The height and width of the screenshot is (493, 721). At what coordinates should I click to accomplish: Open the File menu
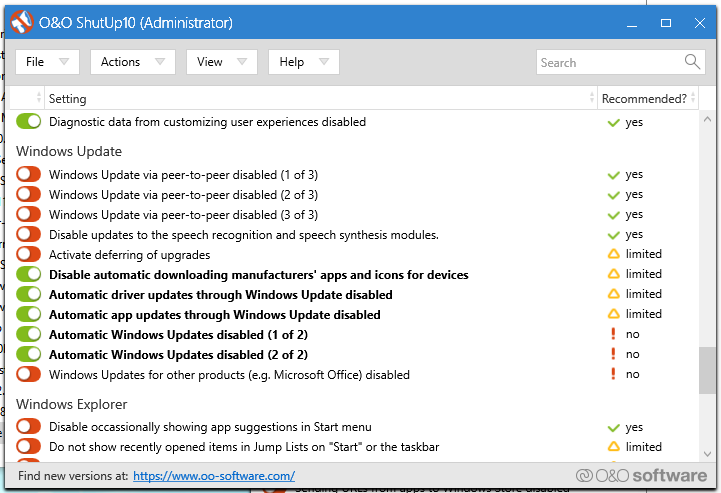click(47, 62)
